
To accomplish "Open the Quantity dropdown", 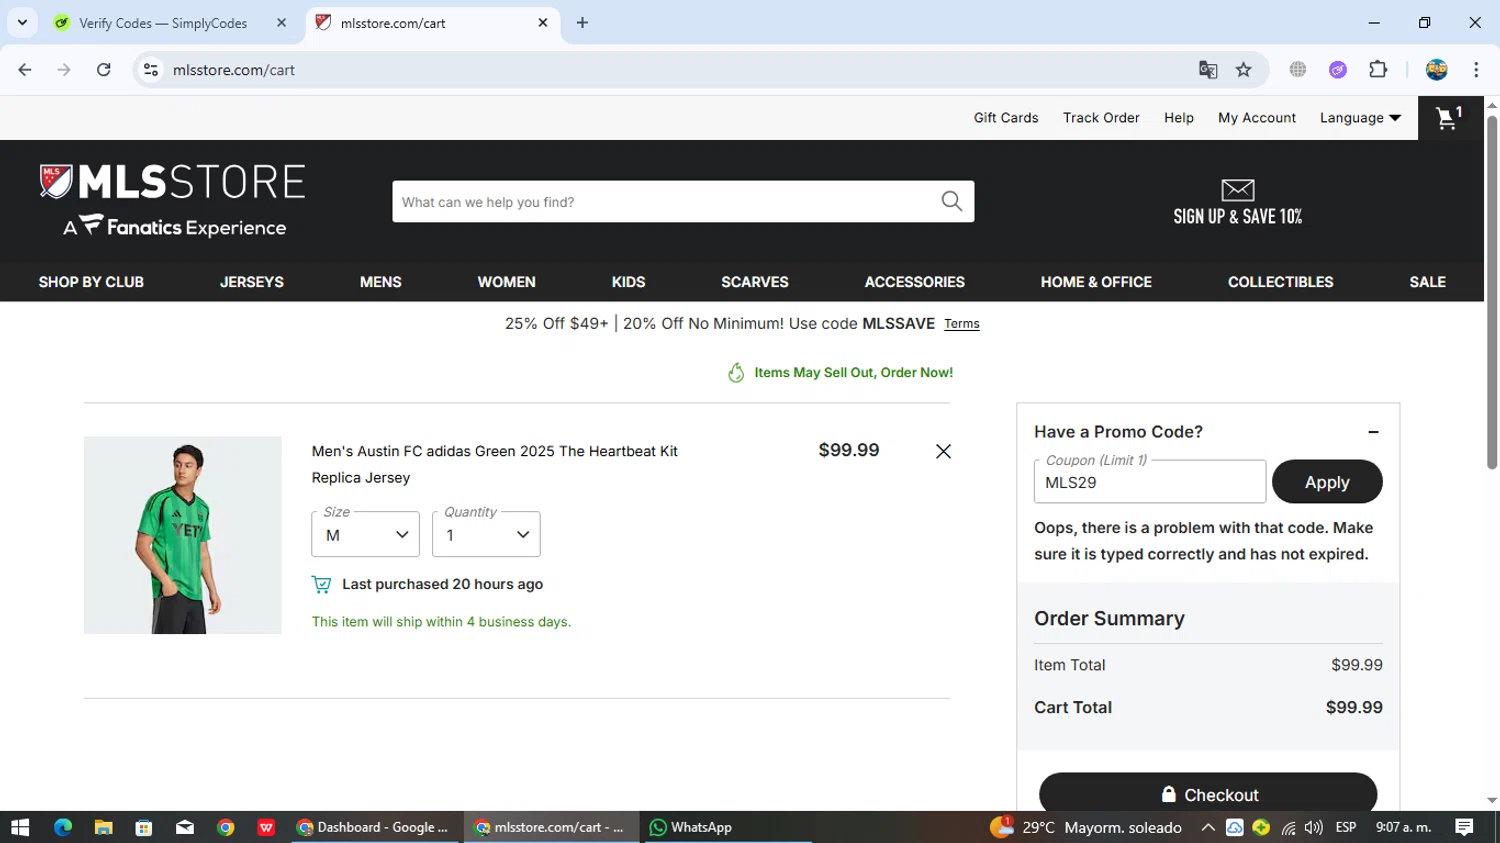I will [486, 535].
